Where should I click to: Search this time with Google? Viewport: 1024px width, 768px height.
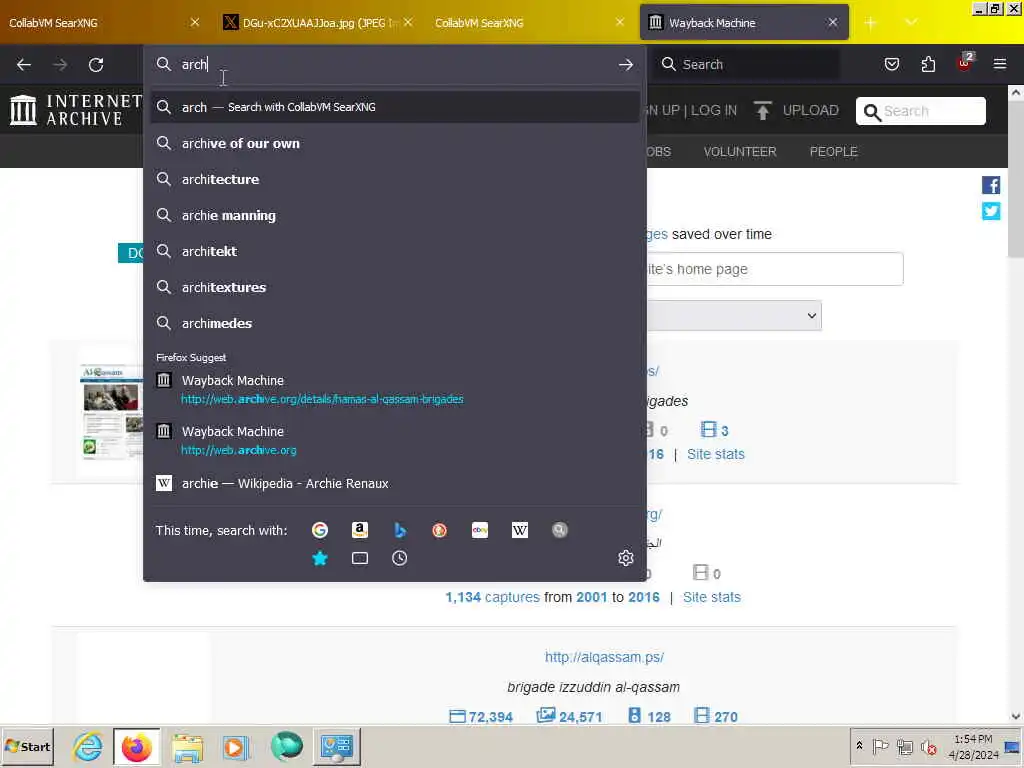(x=320, y=530)
